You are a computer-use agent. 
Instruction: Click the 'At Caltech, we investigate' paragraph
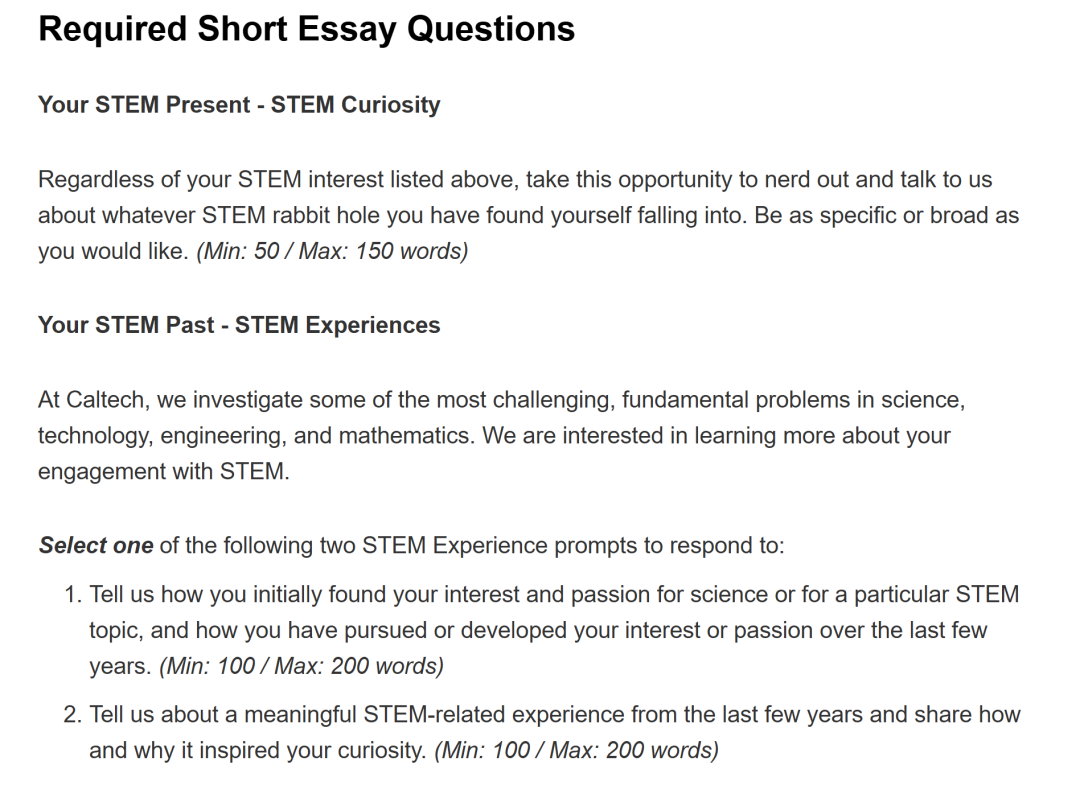pyautogui.click(x=501, y=435)
